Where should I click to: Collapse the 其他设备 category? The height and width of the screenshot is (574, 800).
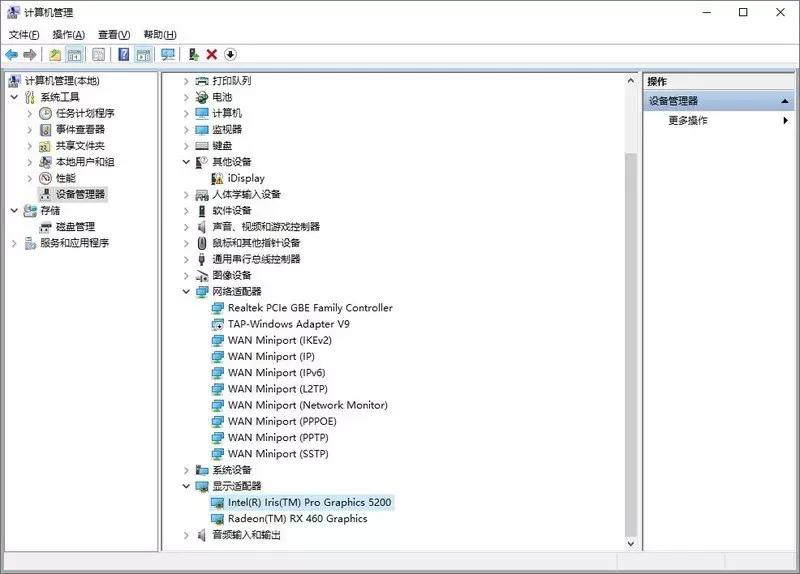click(186, 162)
